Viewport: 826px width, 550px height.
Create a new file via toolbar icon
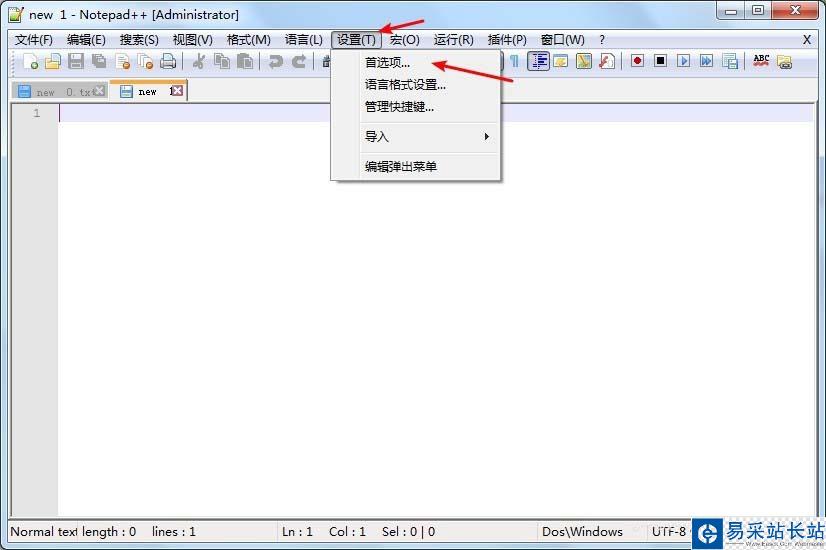pos(30,62)
